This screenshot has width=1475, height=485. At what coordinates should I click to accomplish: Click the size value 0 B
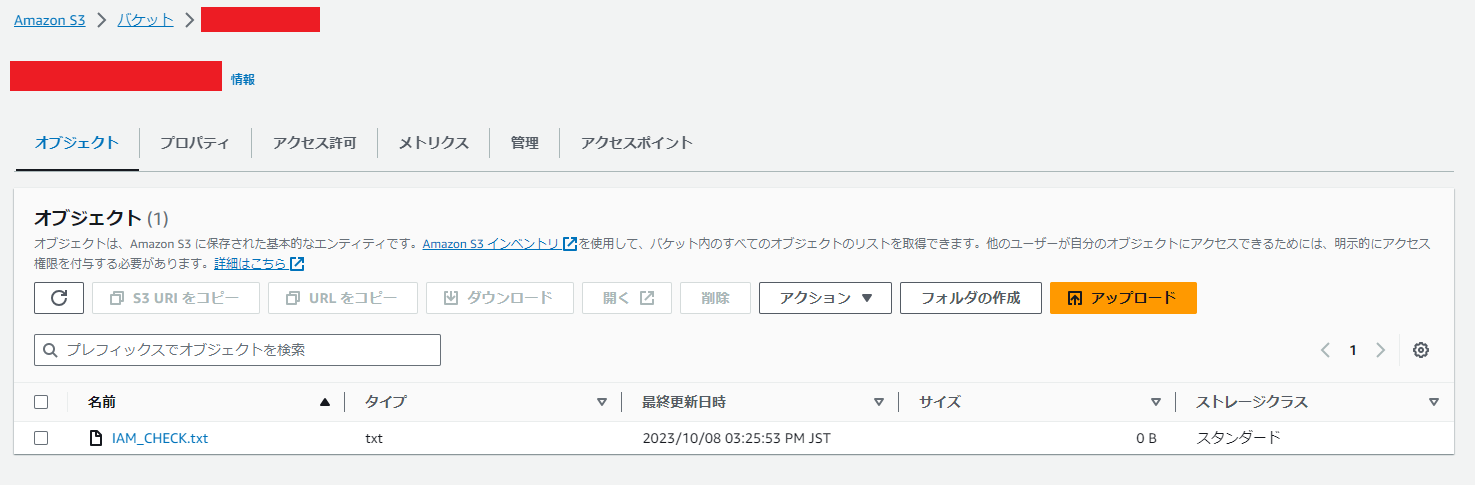tap(1146, 438)
